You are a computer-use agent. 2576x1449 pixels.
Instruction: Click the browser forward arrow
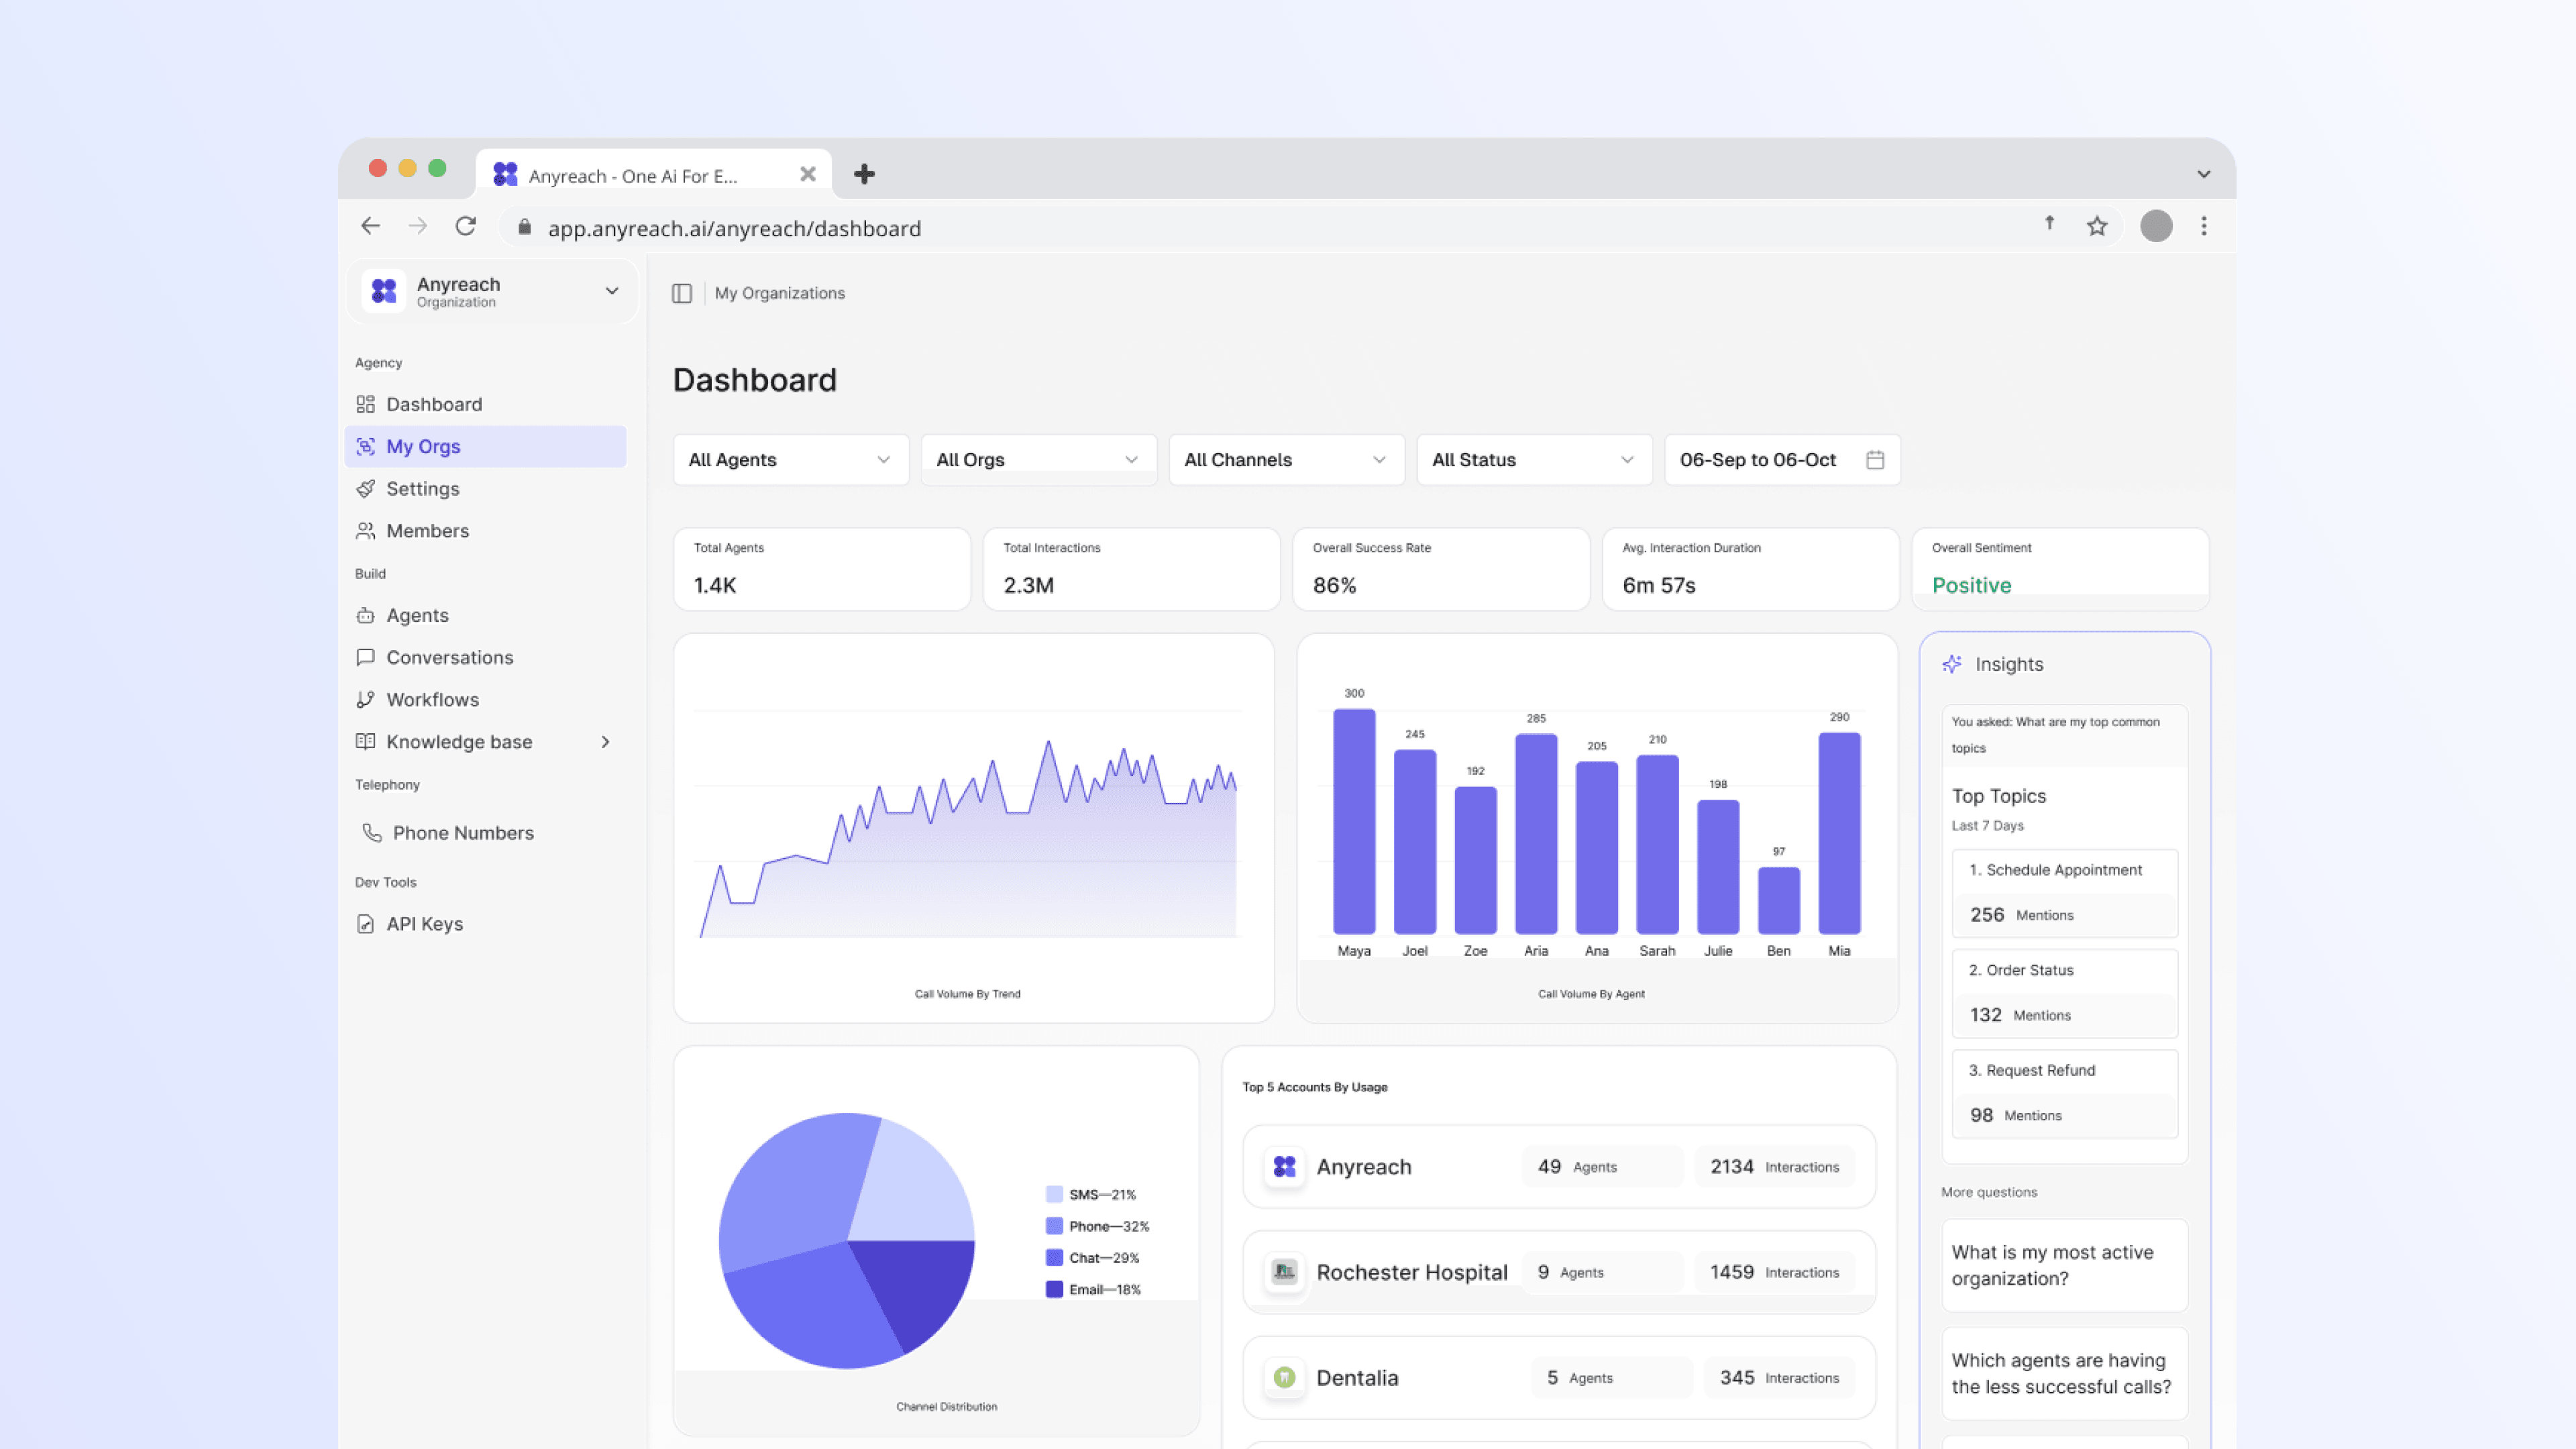point(418,226)
